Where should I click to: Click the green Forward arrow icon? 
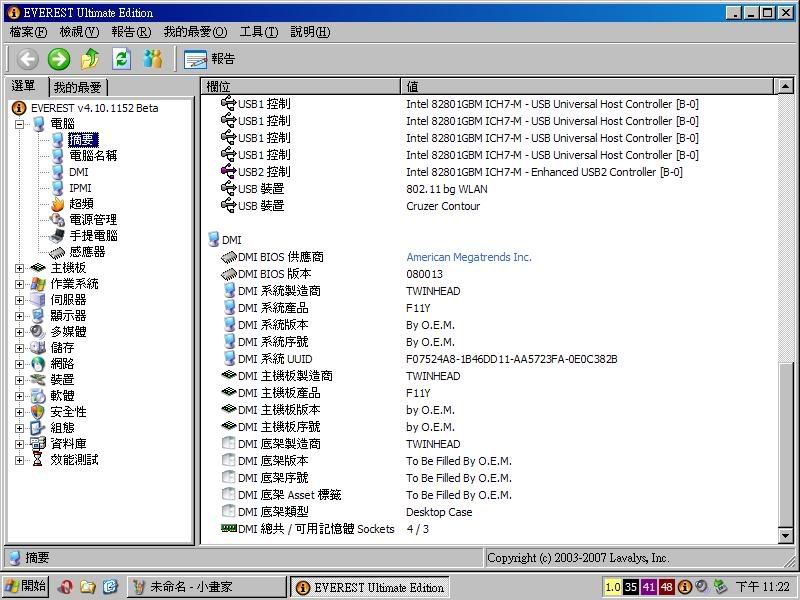click(x=59, y=59)
